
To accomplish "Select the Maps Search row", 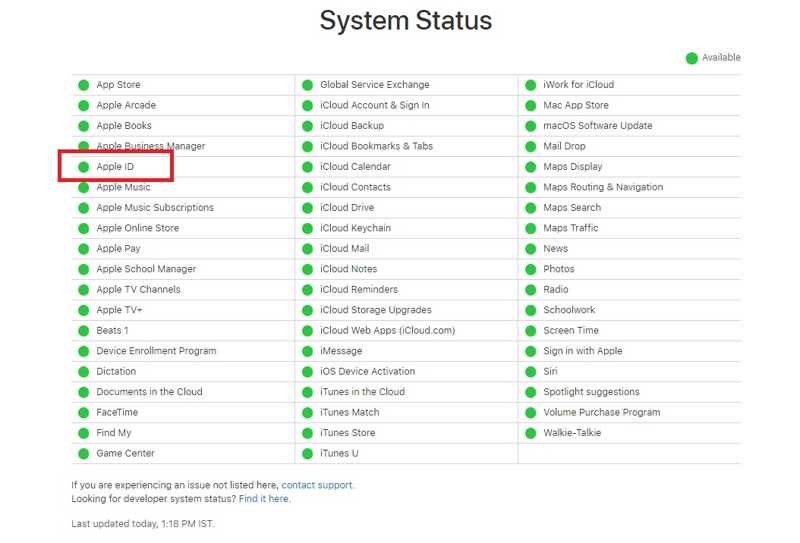I will point(630,208).
